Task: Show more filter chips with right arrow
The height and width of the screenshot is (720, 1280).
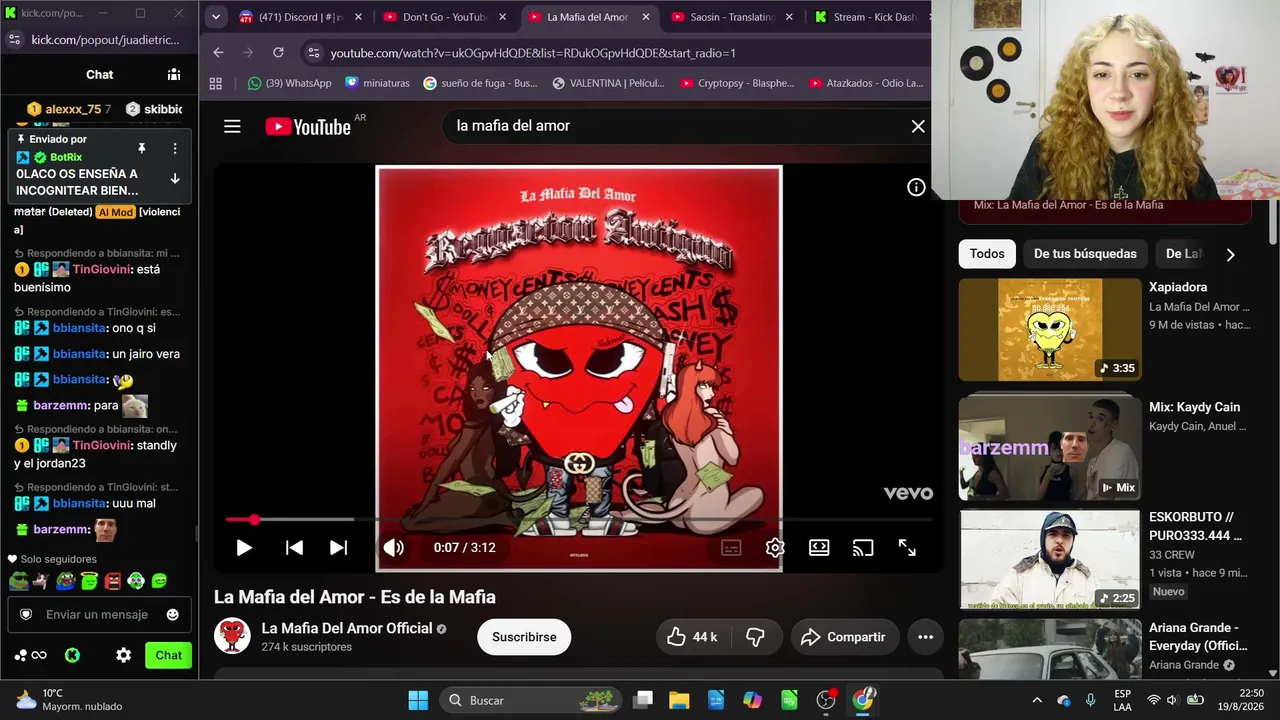Action: [1230, 254]
